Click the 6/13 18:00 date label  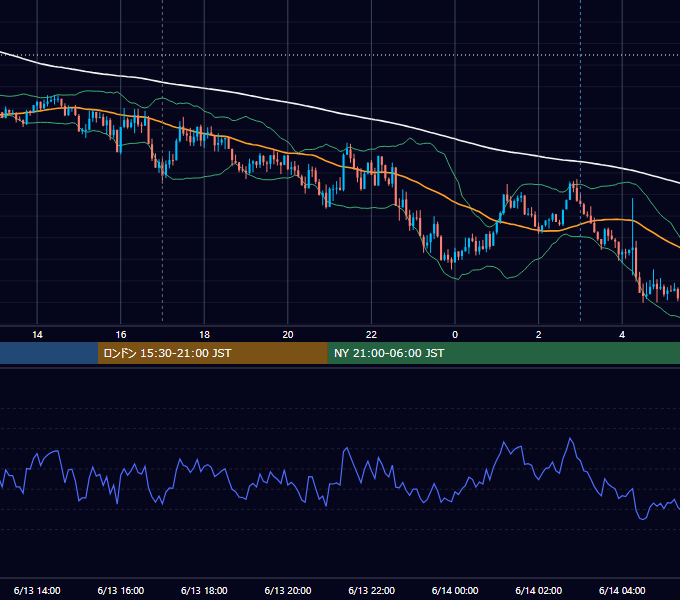tap(204, 590)
